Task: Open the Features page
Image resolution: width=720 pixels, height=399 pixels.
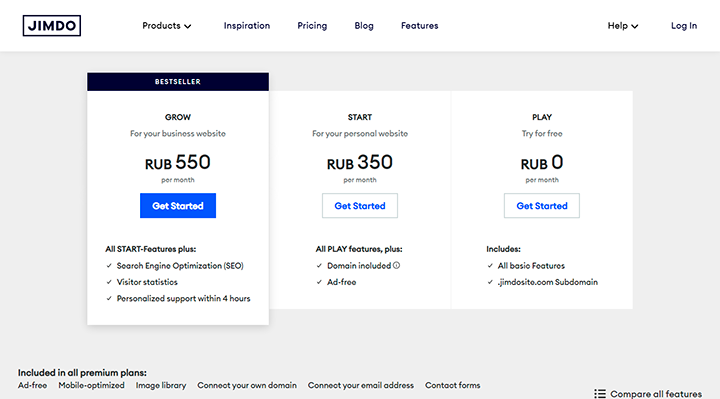Action: 420,26
